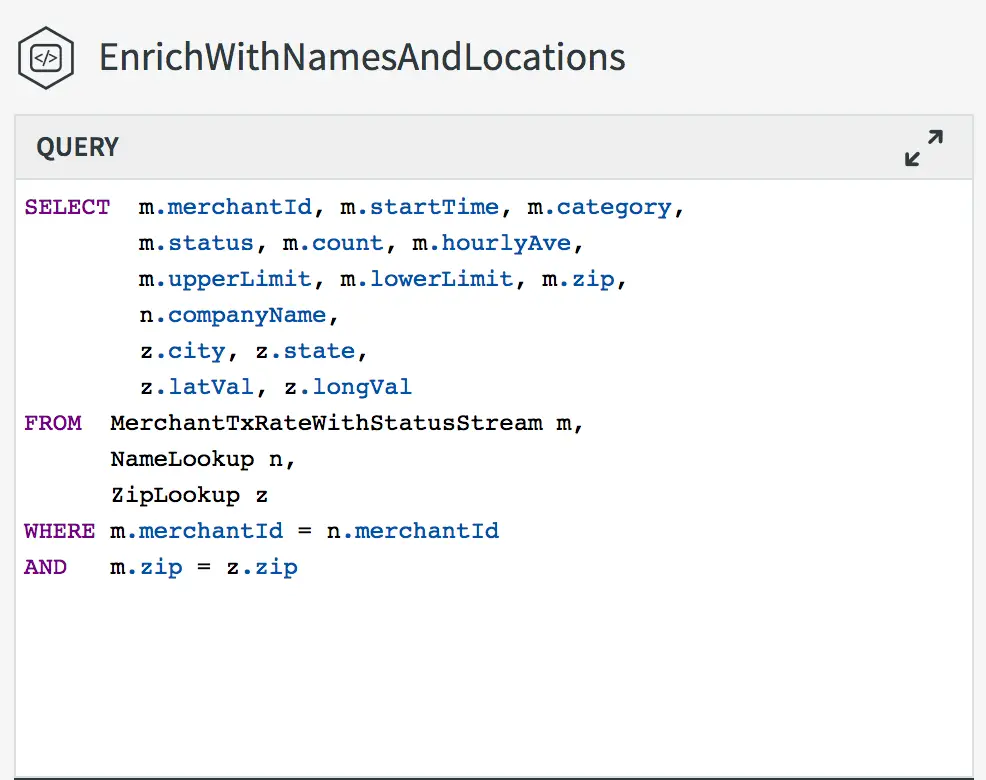Click the WHERE keyword in the query

[60, 532]
